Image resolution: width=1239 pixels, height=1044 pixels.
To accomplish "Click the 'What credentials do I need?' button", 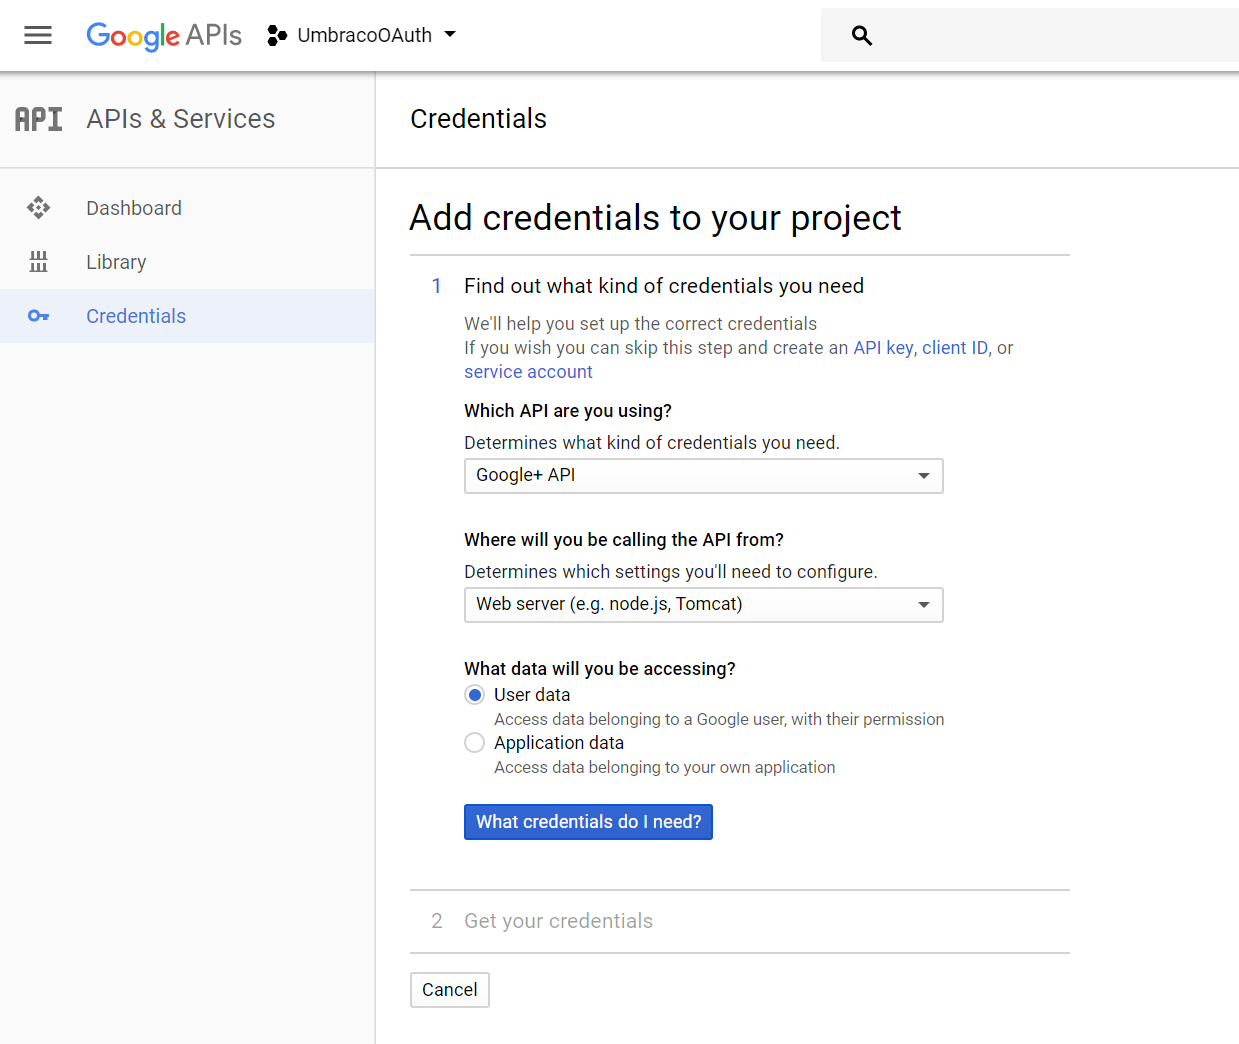I will click(588, 822).
